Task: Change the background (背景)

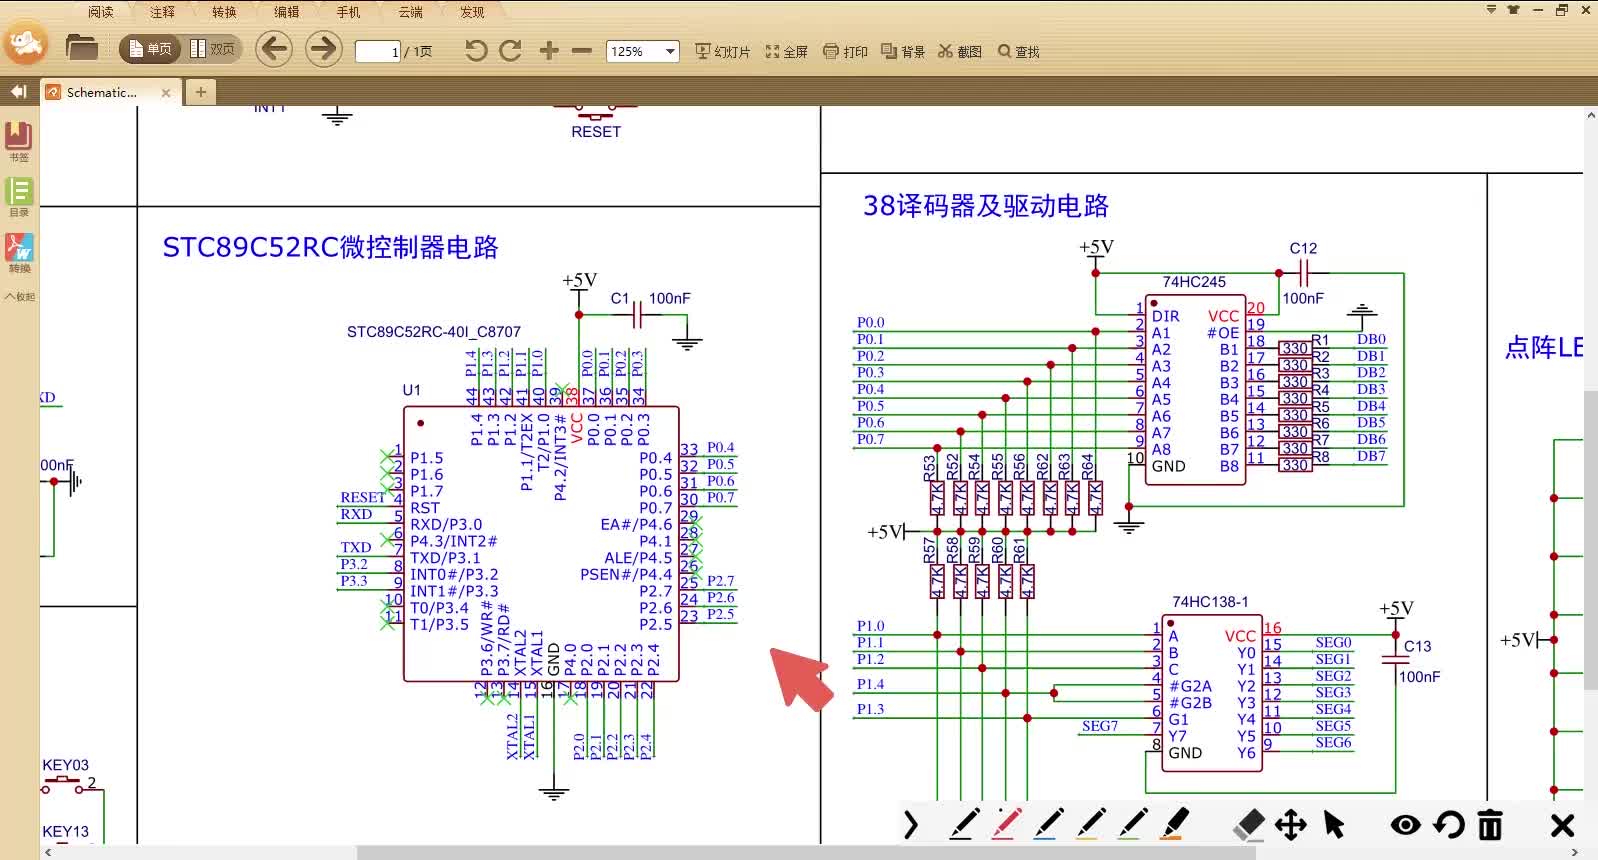Action: [903, 51]
